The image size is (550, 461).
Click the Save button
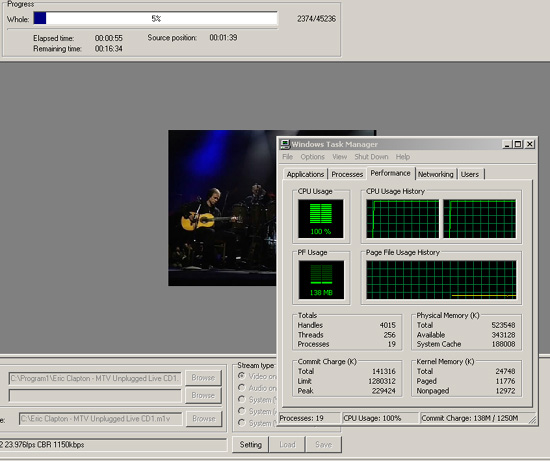(x=323, y=445)
